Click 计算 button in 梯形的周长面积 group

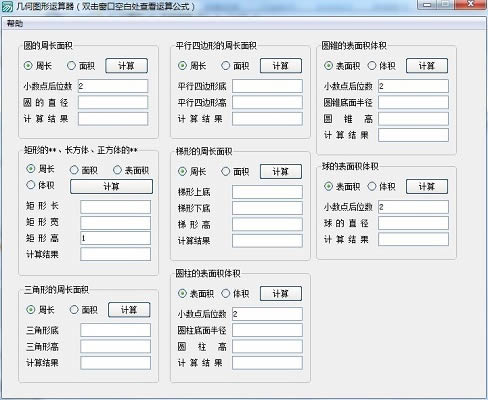281,171
